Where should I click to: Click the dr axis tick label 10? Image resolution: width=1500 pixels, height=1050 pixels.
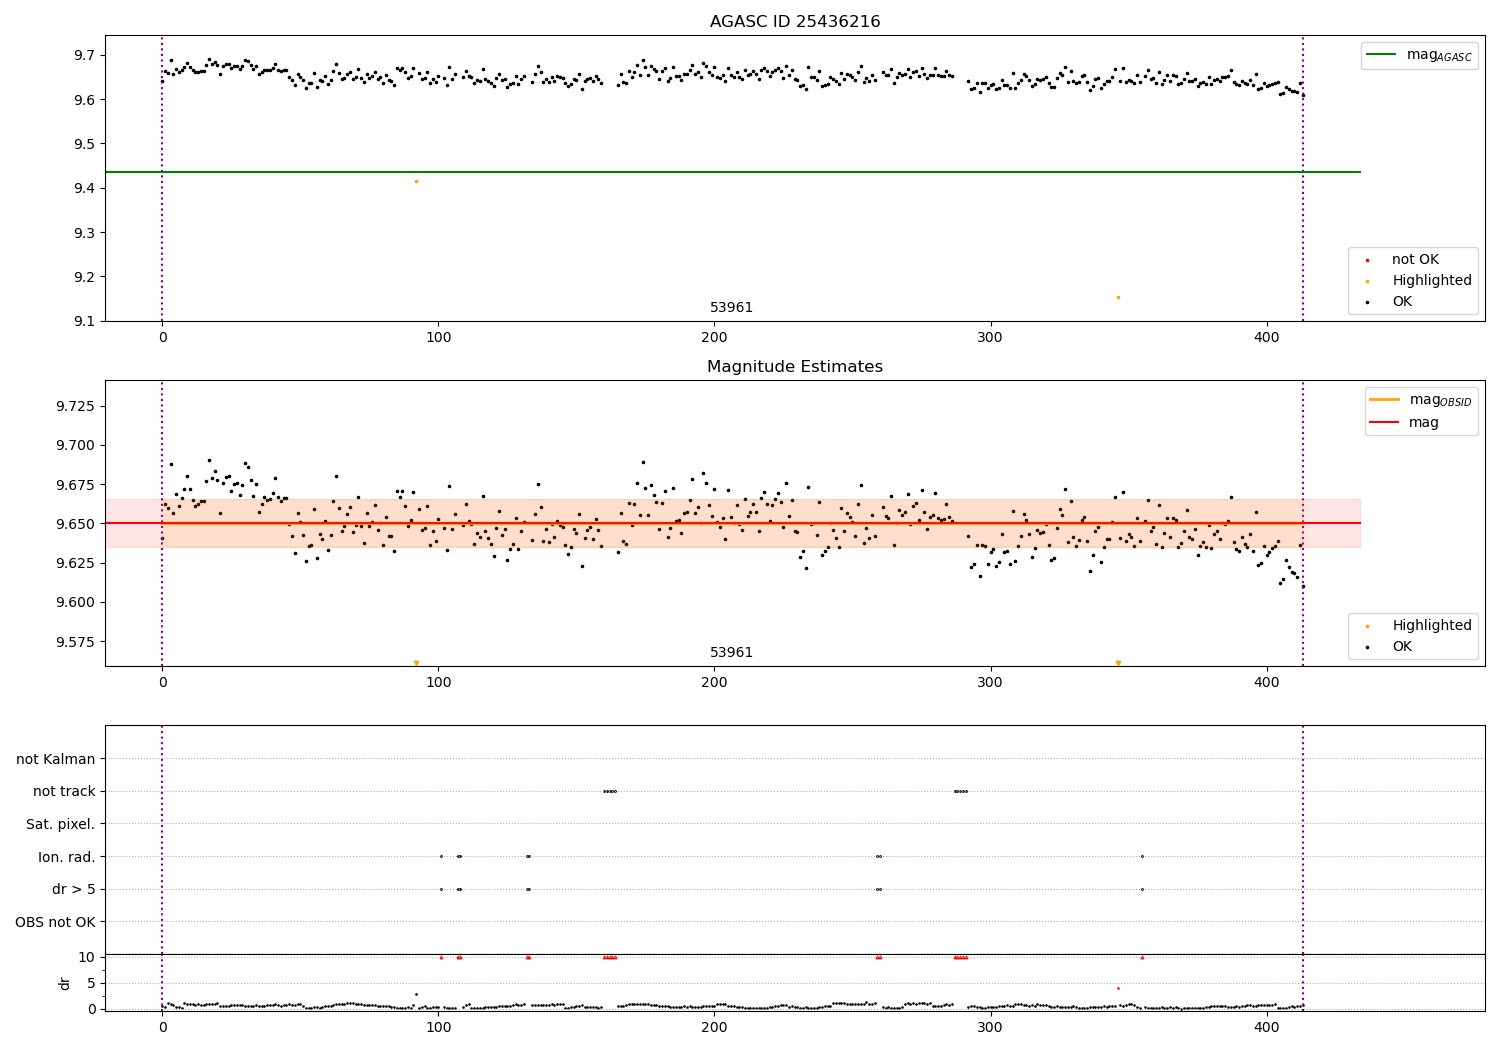point(88,957)
